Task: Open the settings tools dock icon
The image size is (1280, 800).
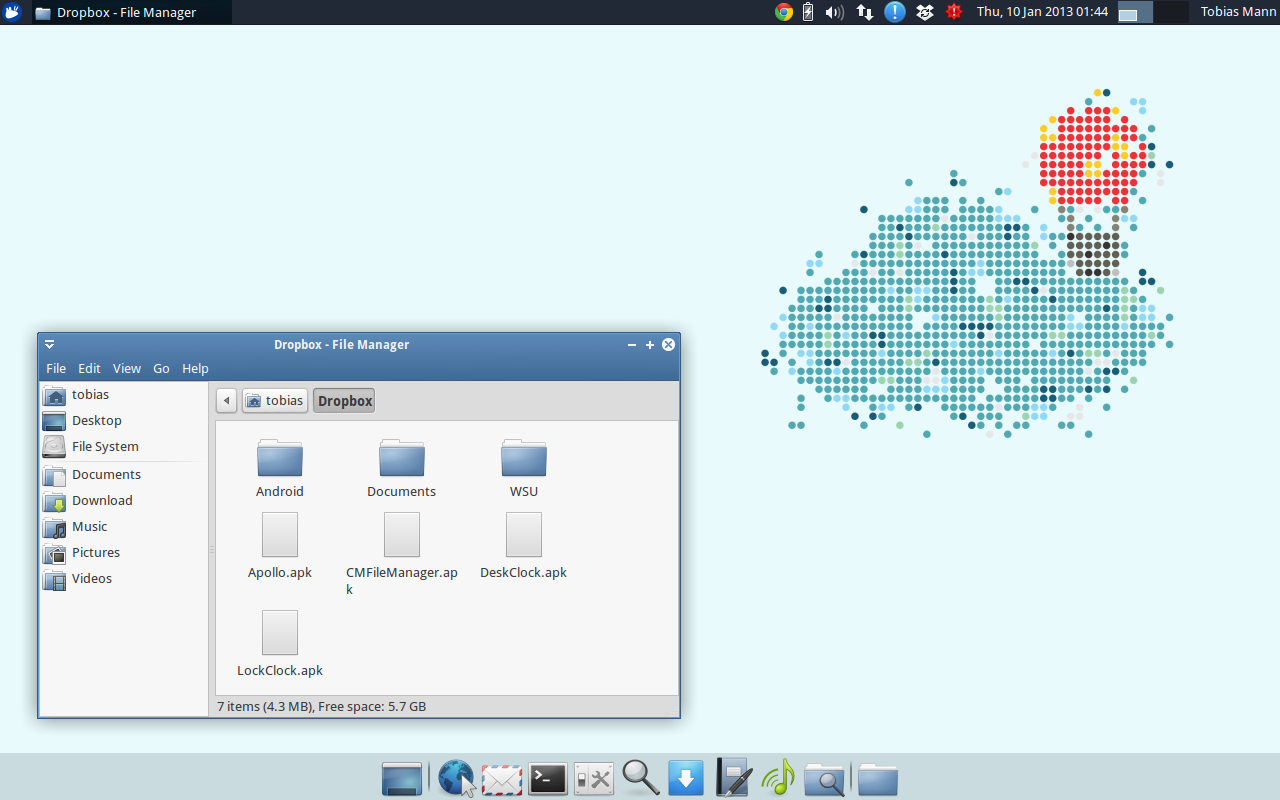Action: [x=594, y=778]
